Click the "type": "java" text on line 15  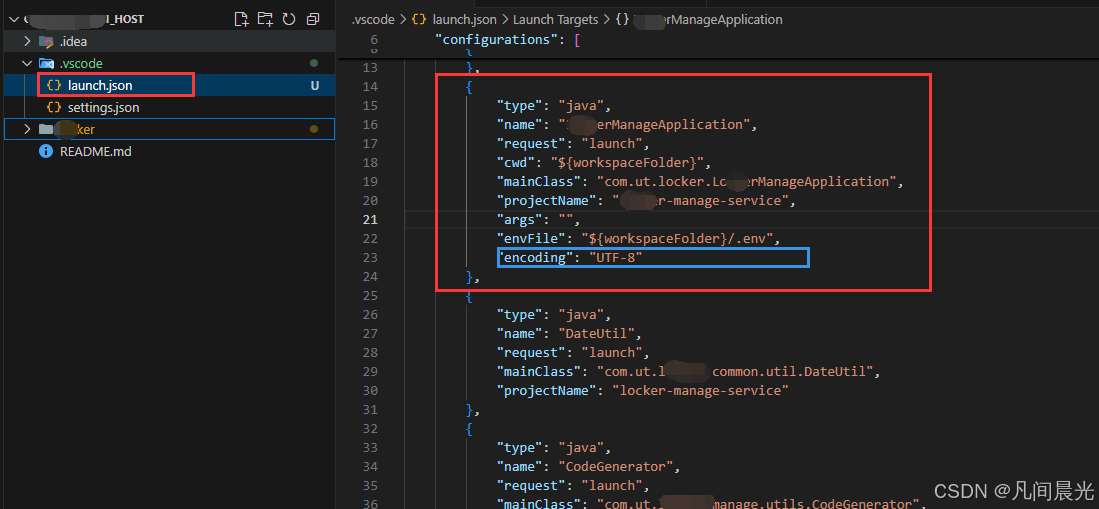pyautogui.click(x=554, y=105)
